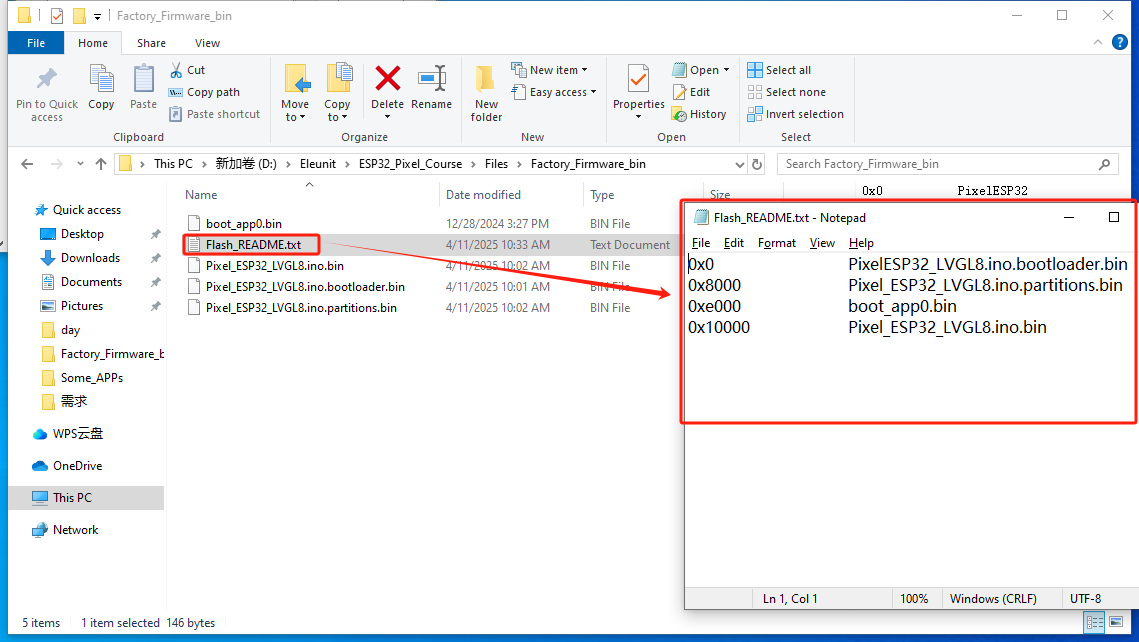Select Quick access in navigation pane
This screenshot has width=1139, height=642.
tap(87, 210)
